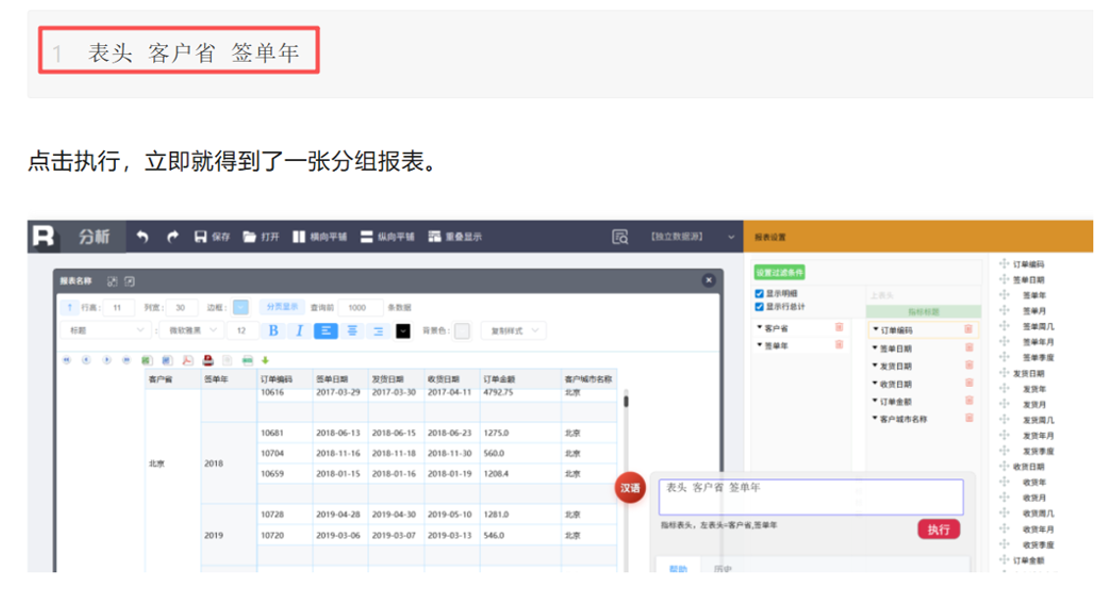The height and width of the screenshot is (589, 1116).
Task: Toggle the 分页显示 pagination option
Action: coord(281,308)
